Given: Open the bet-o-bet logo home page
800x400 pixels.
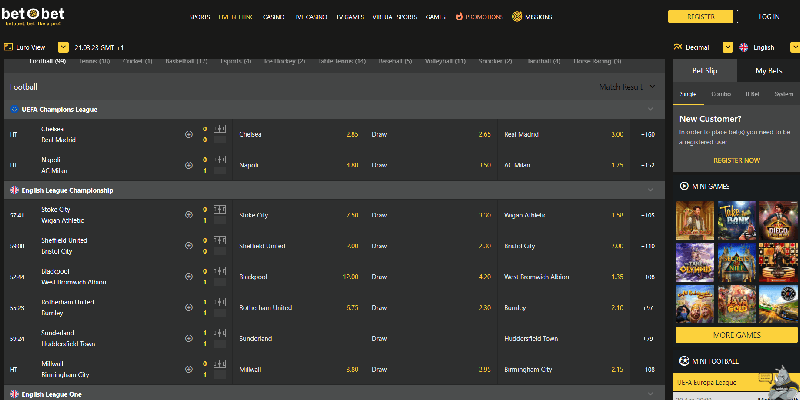Looking at the screenshot, I should (x=33, y=16).
